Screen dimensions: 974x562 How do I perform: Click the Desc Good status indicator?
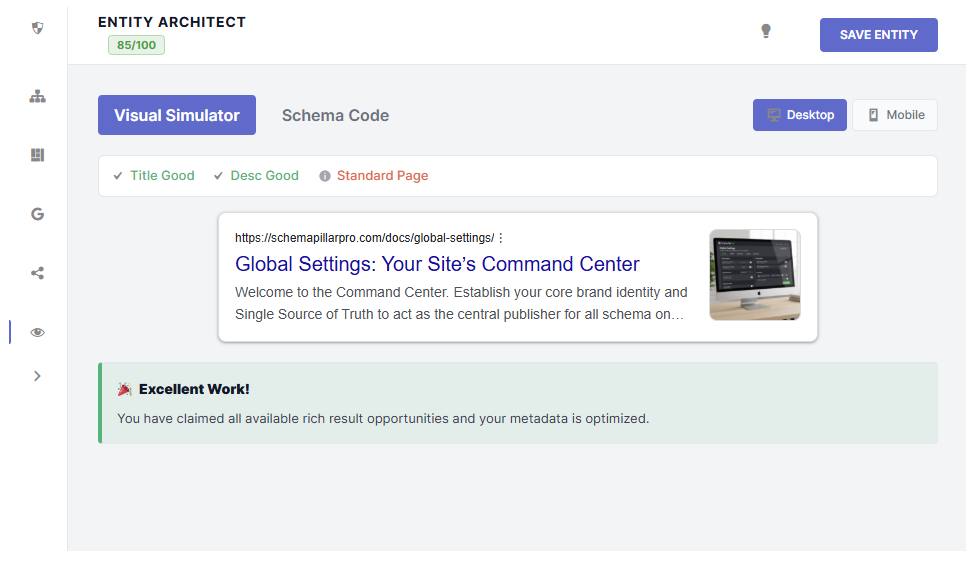click(x=257, y=176)
